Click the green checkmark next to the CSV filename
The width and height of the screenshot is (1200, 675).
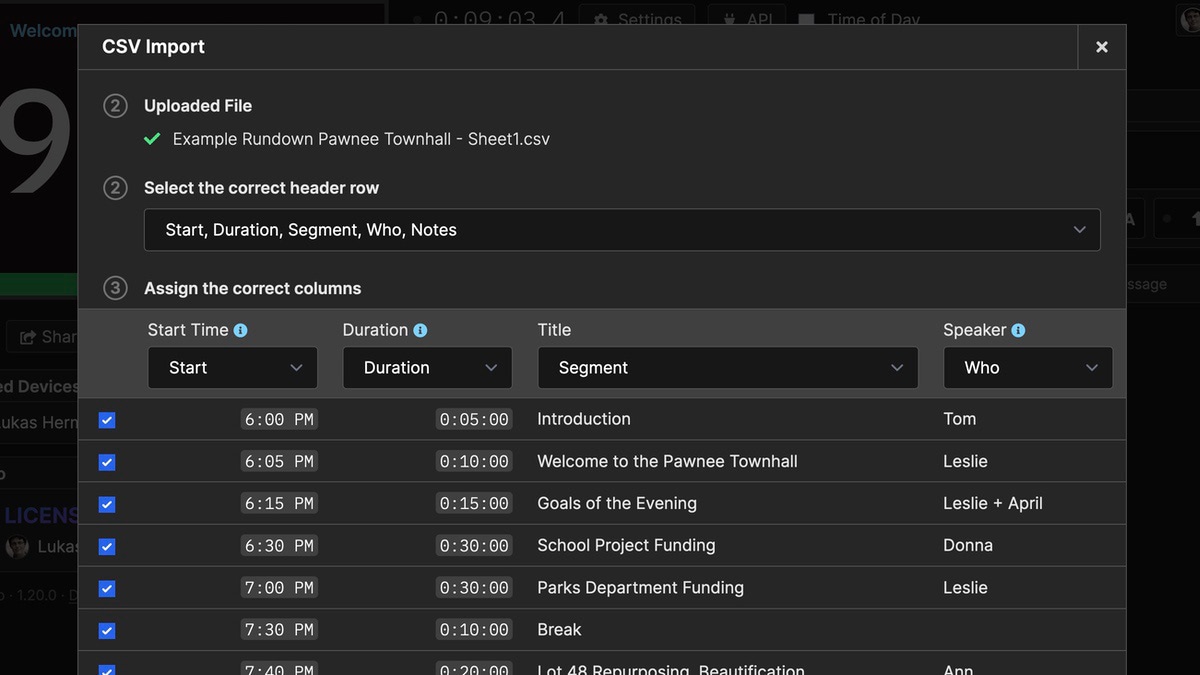point(152,139)
